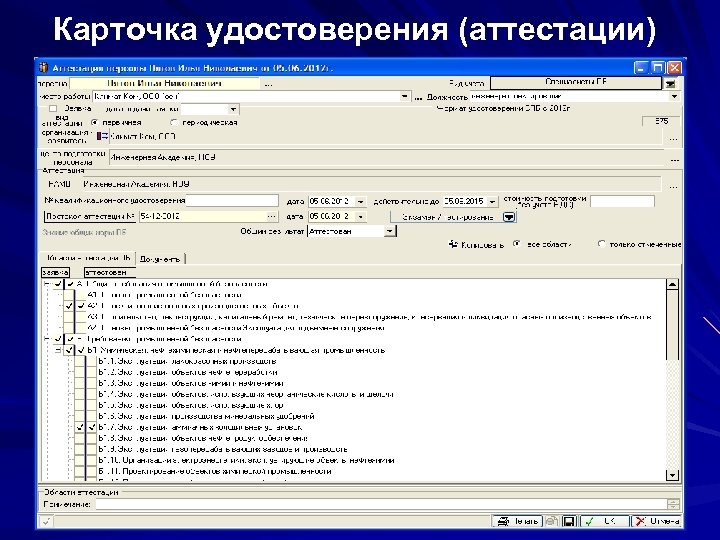Toggle аттестован checkbox for section А
Image resolution: width=720 pixels, height=540 pixels.
[x=70, y=284]
